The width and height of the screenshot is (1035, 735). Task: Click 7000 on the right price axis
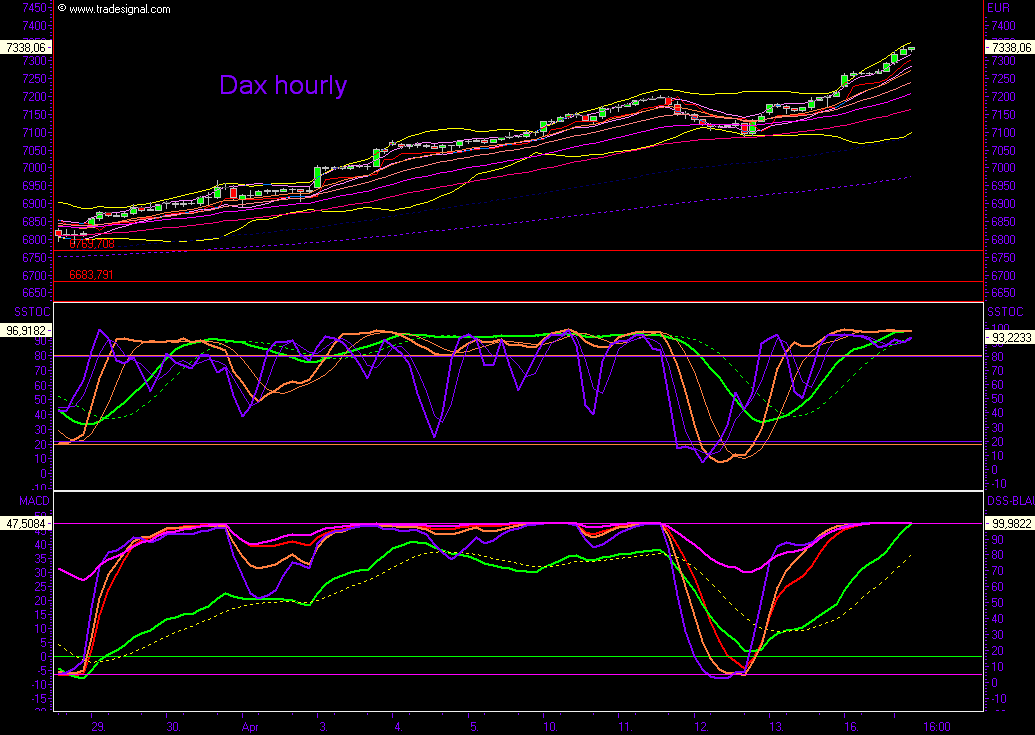click(1003, 168)
